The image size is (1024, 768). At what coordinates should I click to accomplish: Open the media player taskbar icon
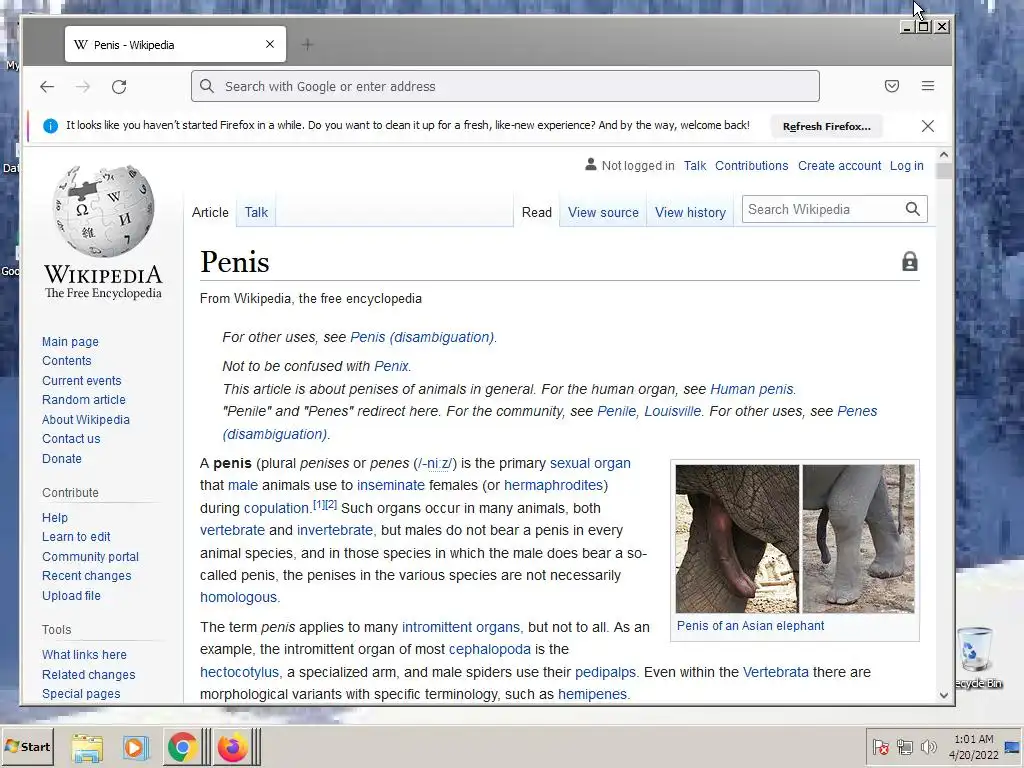coord(135,748)
